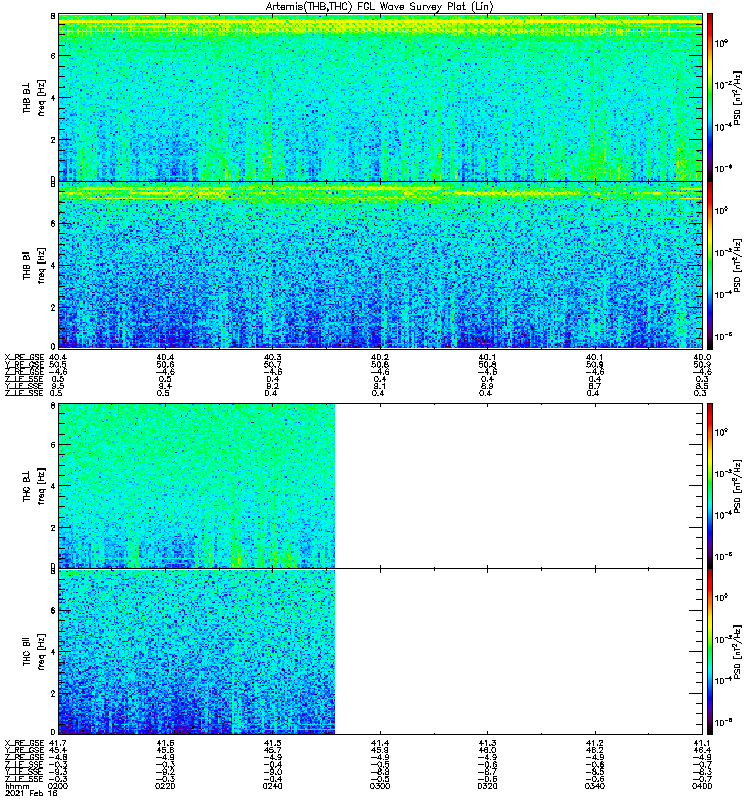Click tick label "6" on THB B⊥ frequency axis
The width and height of the screenshot is (750, 800).
point(53,56)
